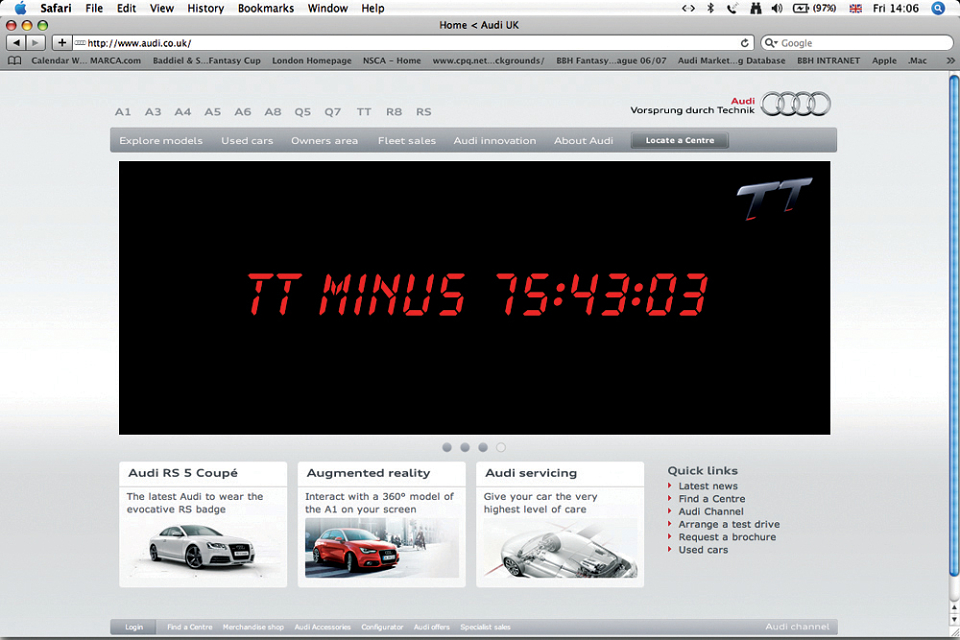Open Configurator footer link
This screenshot has height=640, width=960.
coord(382,627)
